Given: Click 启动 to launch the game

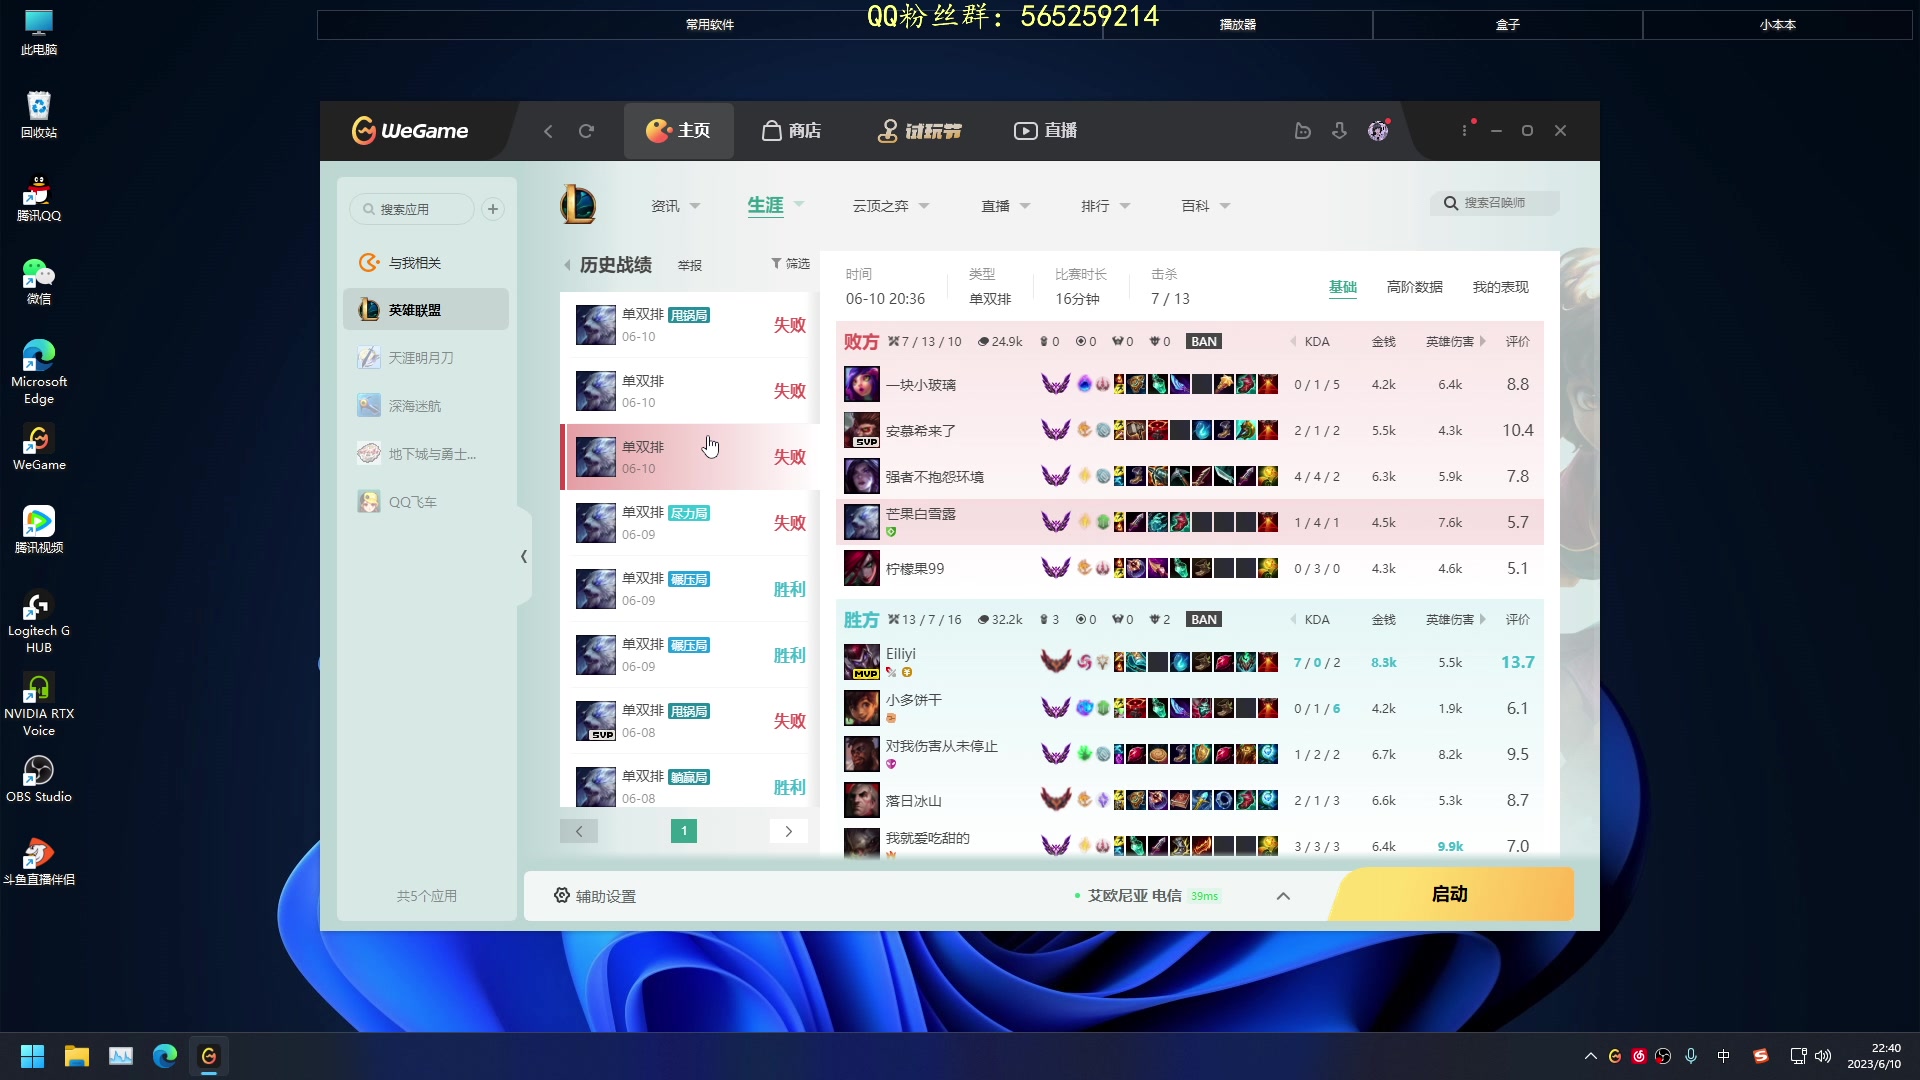Looking at the screenshot, I should coord(1449,894).
